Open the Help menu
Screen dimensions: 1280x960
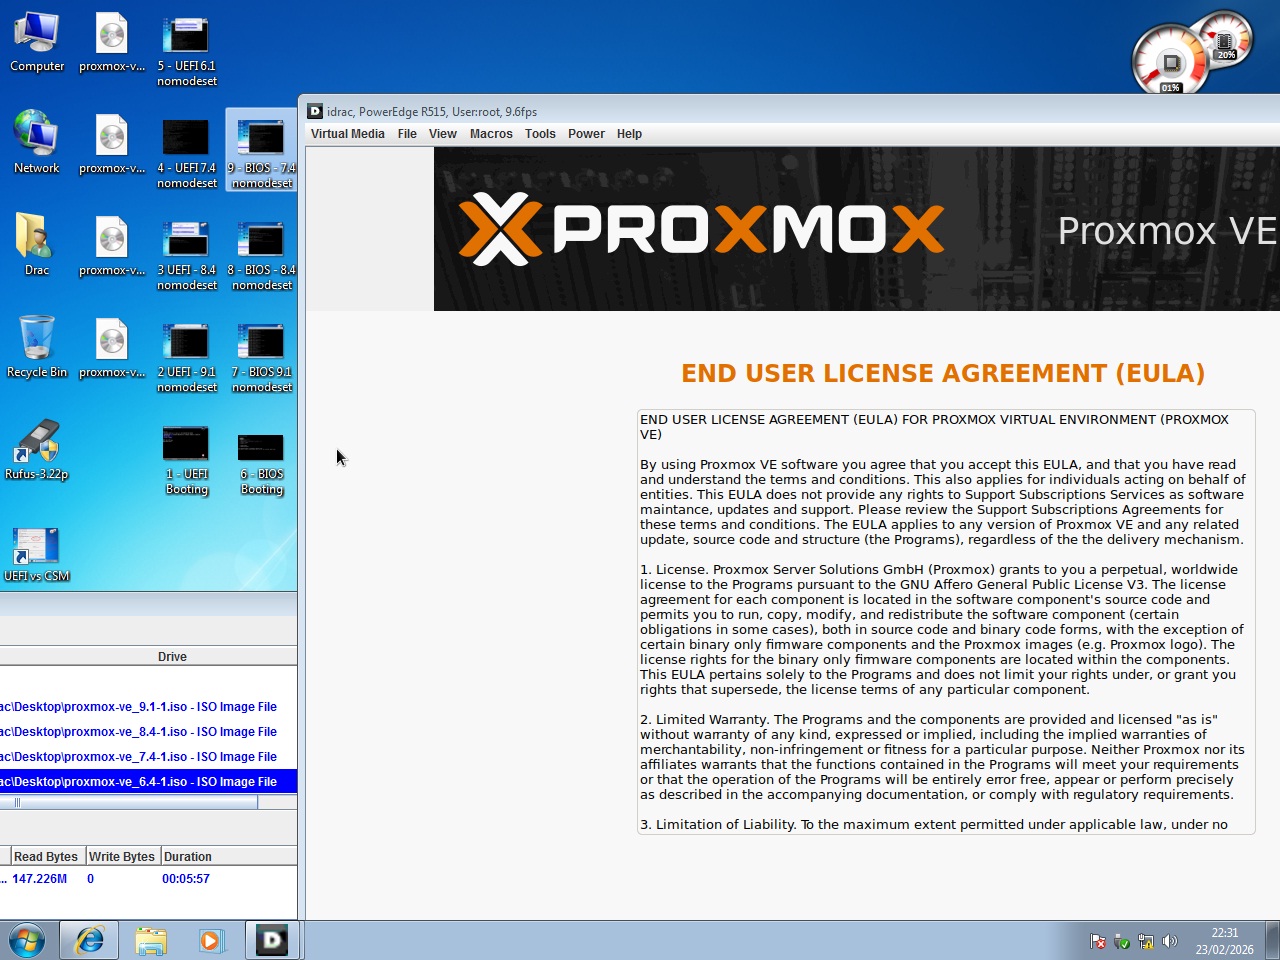pos(629,134)
